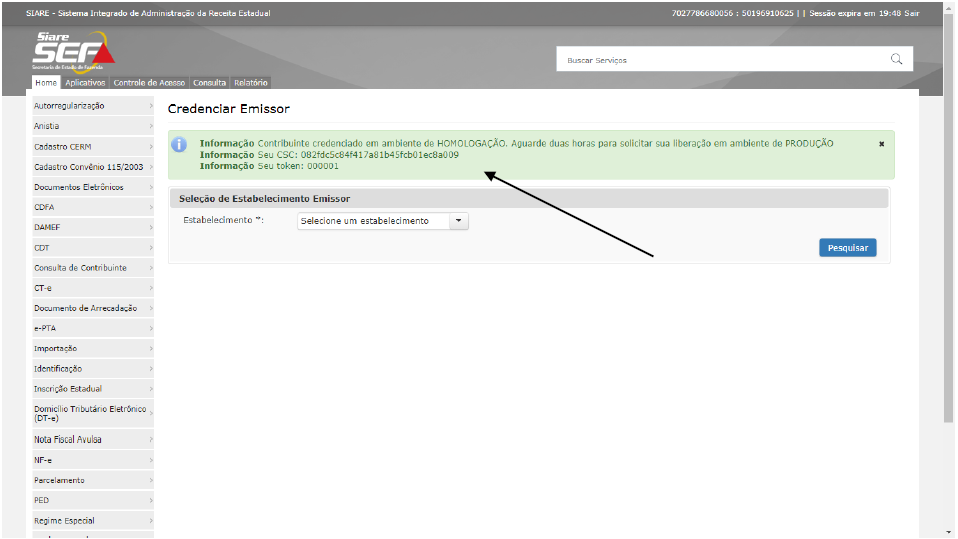Open the Relatório tab
958x539 pixels.
[251, 83]
